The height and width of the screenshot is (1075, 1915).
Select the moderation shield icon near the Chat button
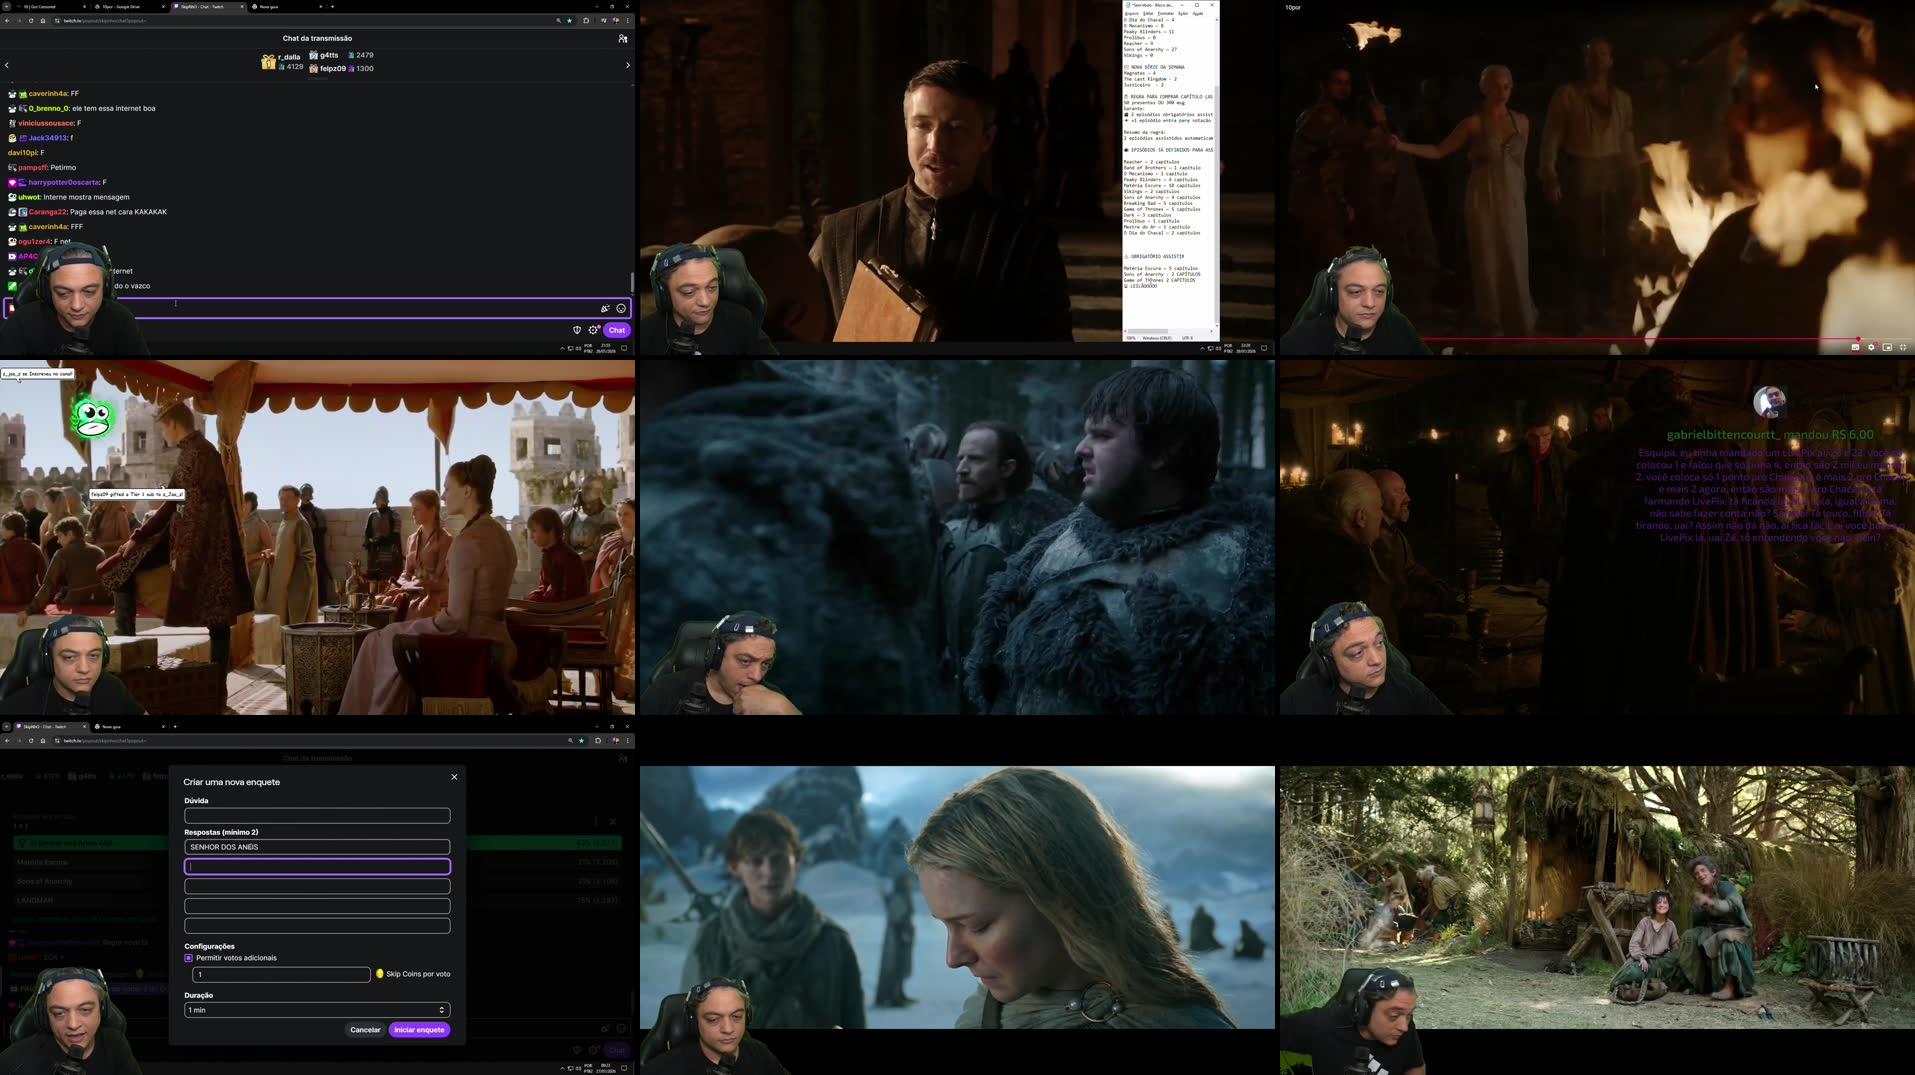point(577,330)
